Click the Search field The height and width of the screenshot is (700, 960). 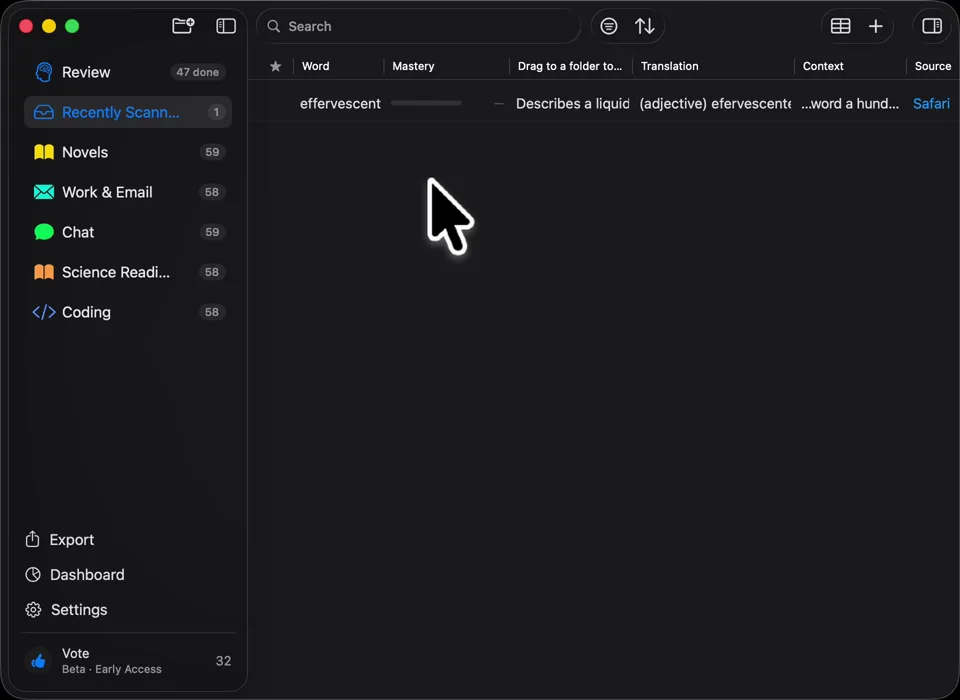pyautogui.click(x=418, y=26)
